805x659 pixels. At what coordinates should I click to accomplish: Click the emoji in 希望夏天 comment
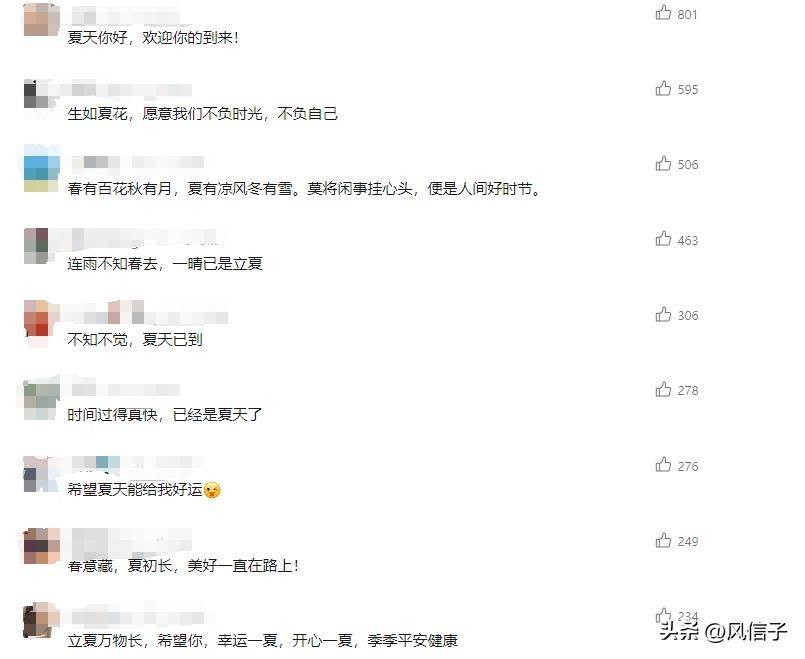[212, 490]
